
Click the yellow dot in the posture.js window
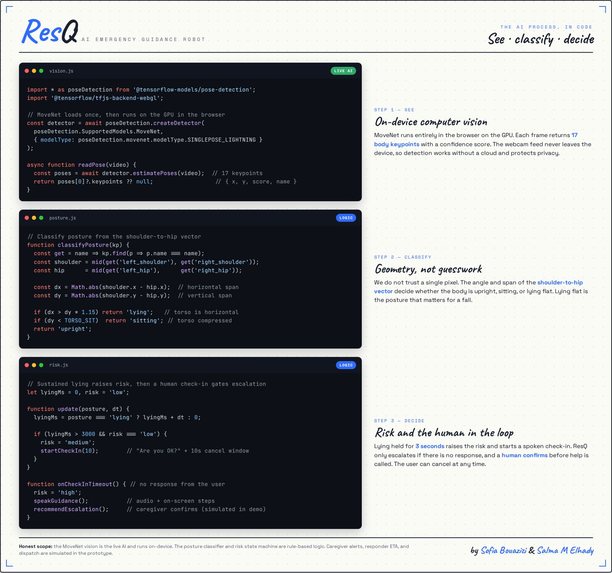(x=34, y=218)
